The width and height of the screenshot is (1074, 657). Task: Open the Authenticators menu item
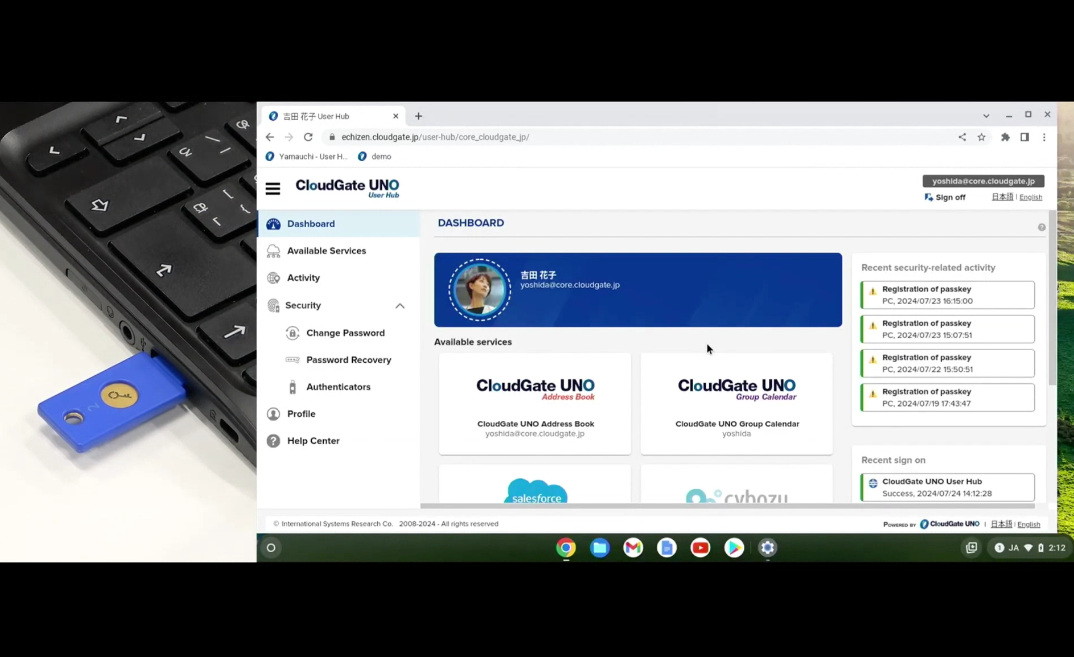click(338, 387)
